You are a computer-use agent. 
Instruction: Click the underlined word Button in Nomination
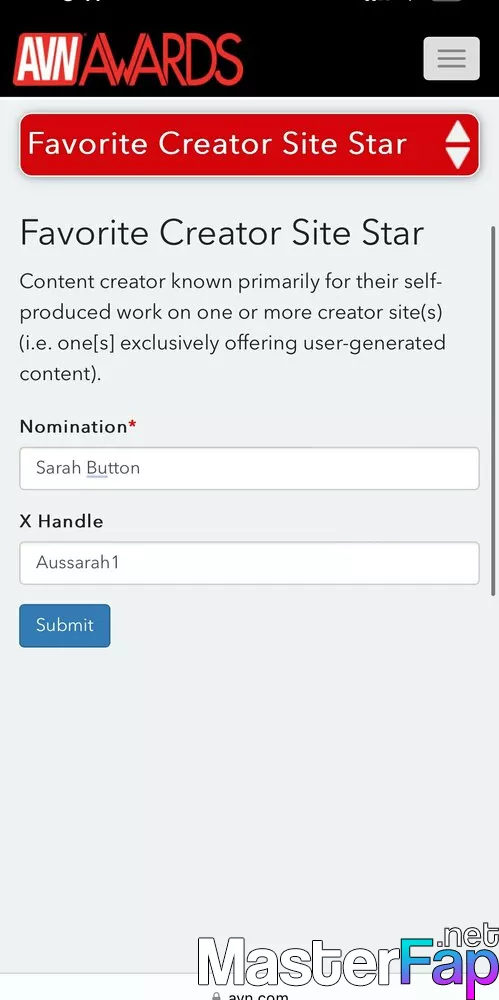(113, 468)
